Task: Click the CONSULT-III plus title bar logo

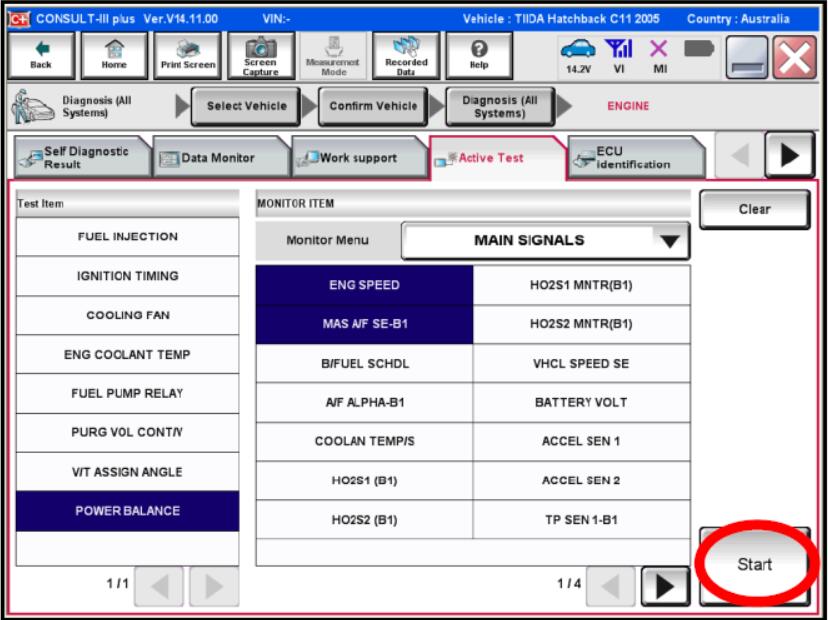Action: (19, 20)
